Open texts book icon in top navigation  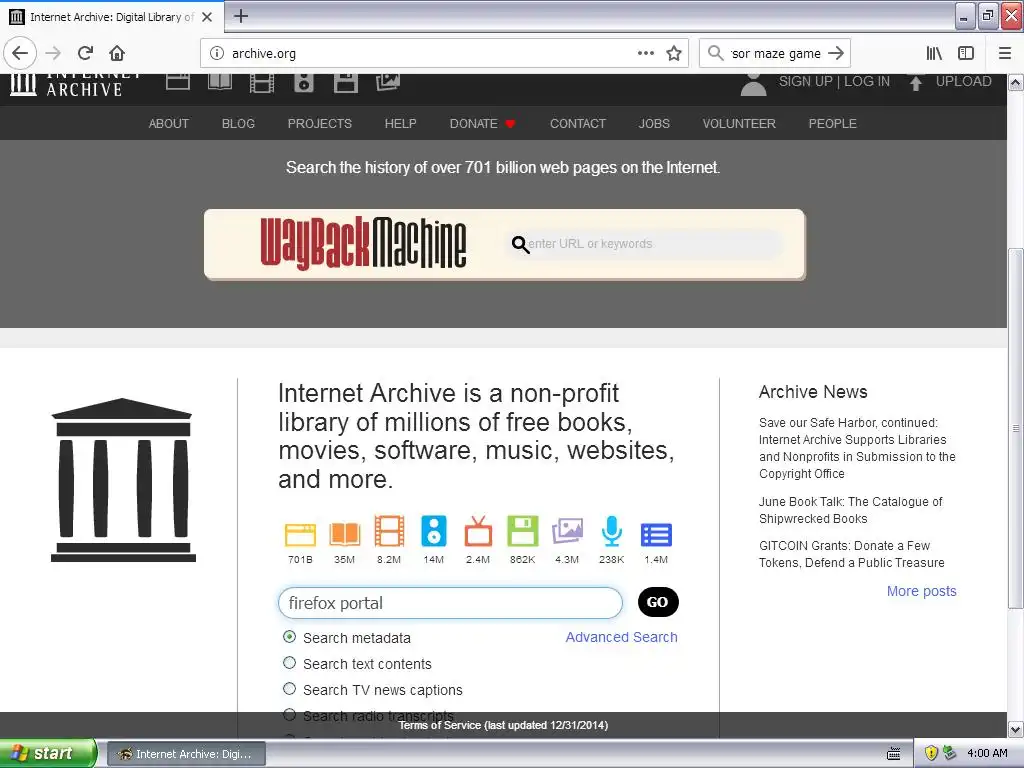(219, 82)
